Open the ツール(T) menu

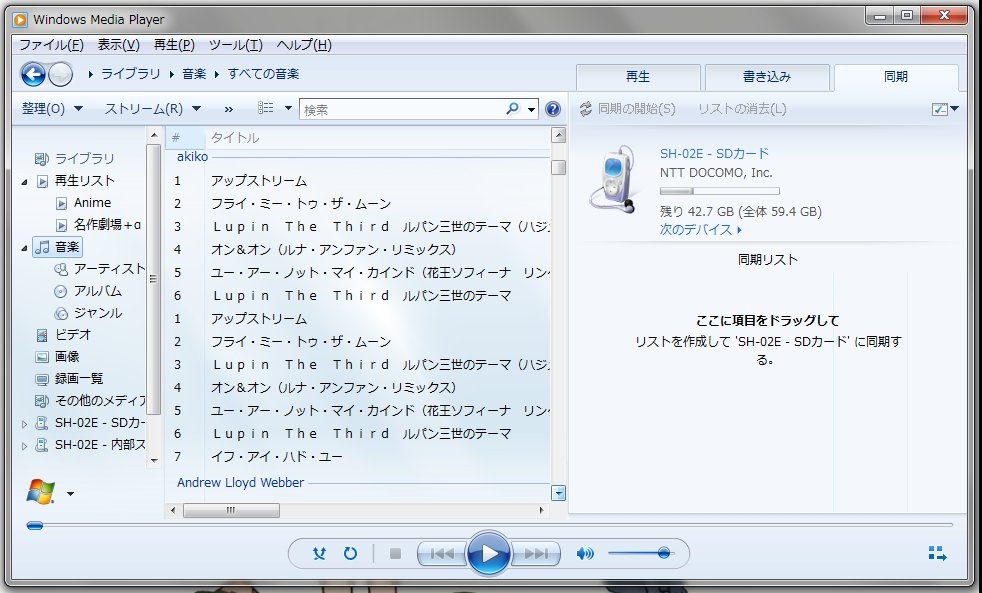coord(235,45)
